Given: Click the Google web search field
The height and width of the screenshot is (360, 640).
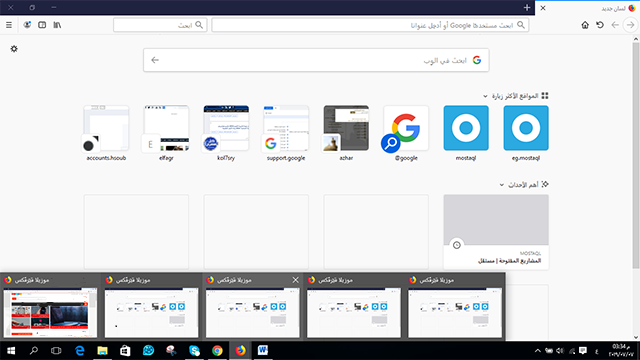Looking at the screenshot, I should (316, 60).
